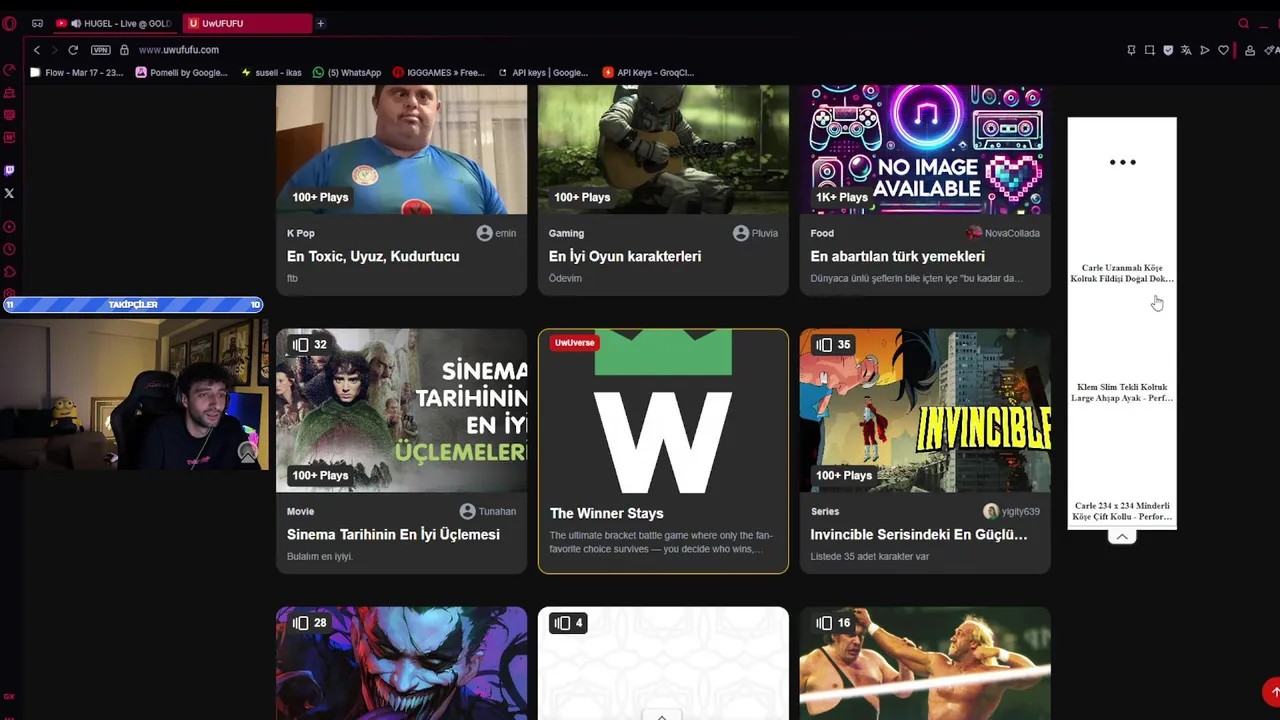The height and width of the screenshot is (720, 1280).
Task: Open the Pomelli by Google bookmark
Action: 182,72
